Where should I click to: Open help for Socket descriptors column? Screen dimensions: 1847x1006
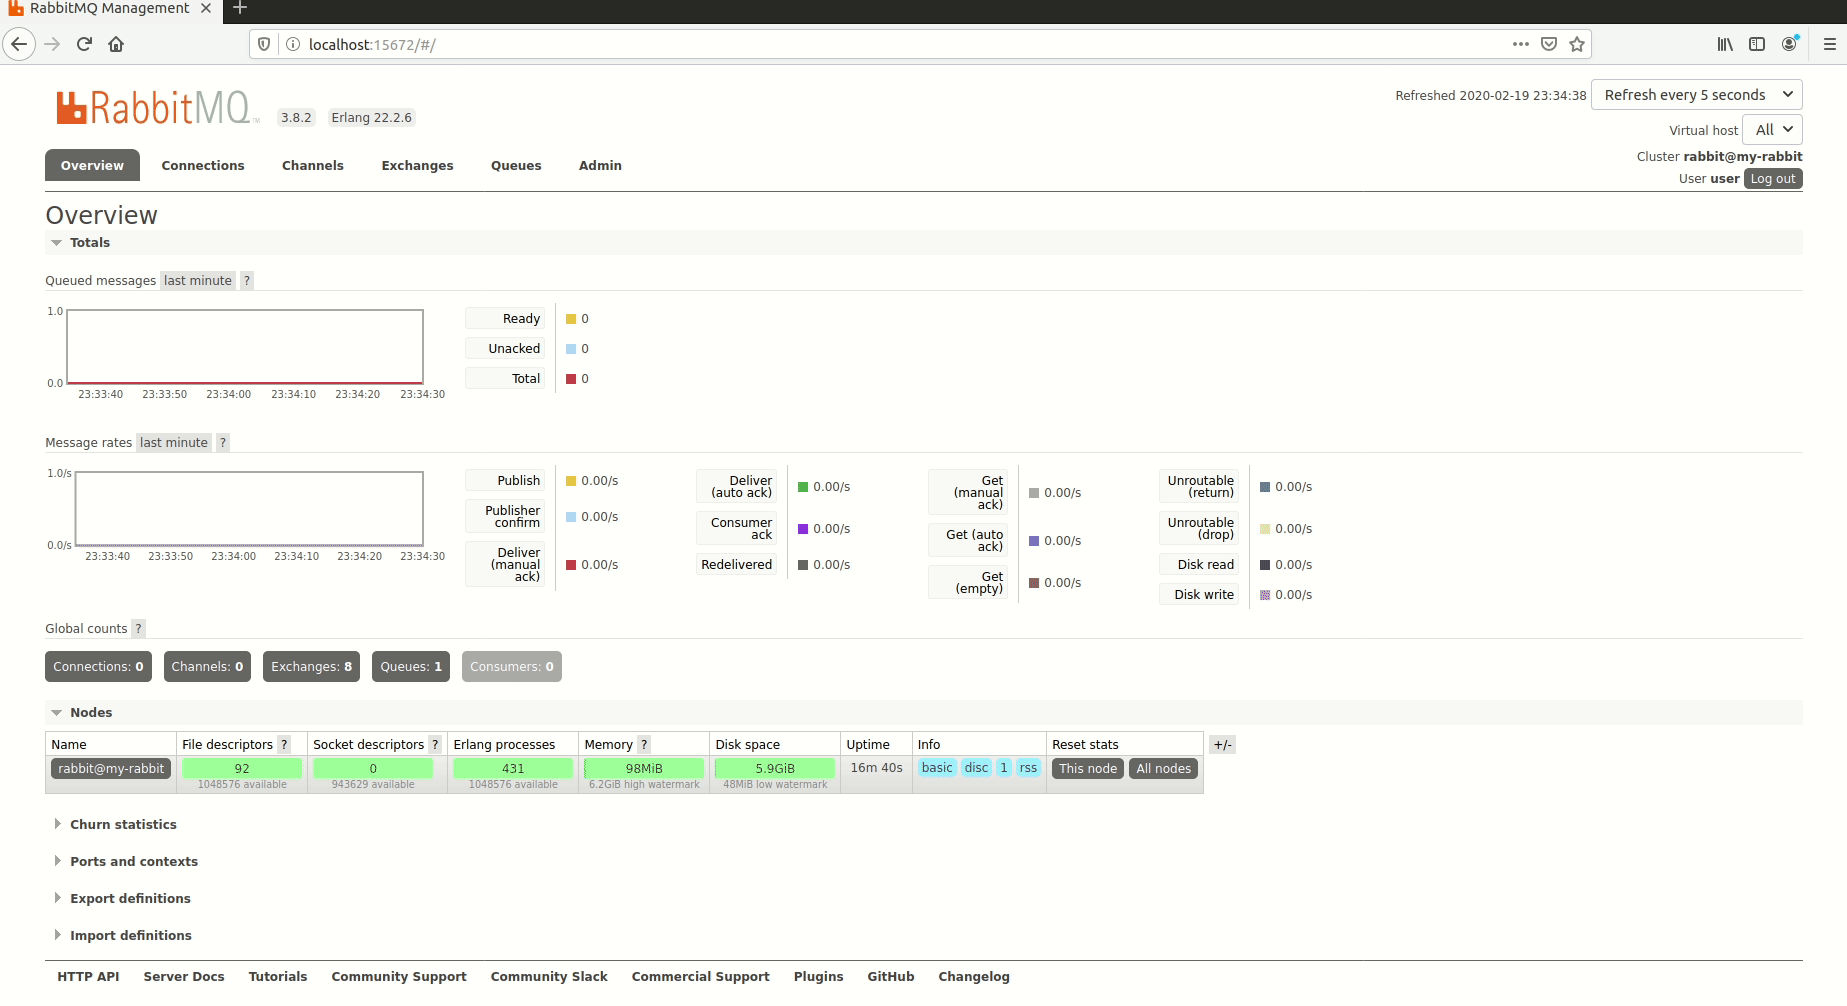pyautogui.click(x=435, y=745)
